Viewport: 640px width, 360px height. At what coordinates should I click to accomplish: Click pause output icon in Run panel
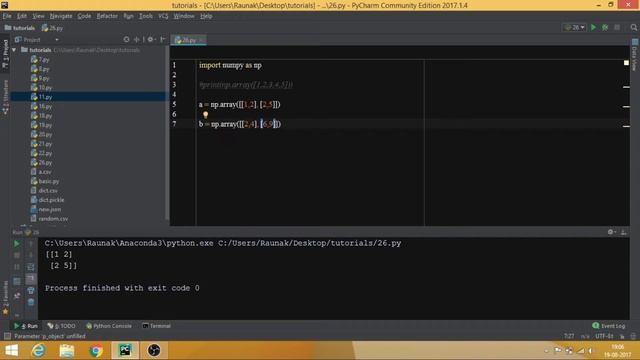pyautogui.click(x=17, y=267)
